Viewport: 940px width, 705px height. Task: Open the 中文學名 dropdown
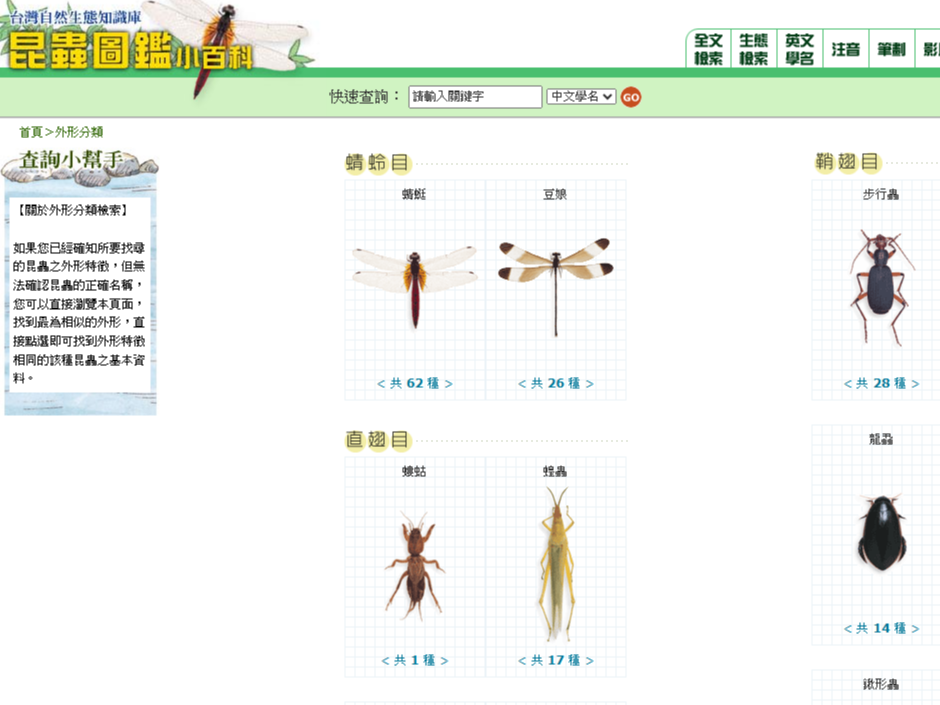581,97
